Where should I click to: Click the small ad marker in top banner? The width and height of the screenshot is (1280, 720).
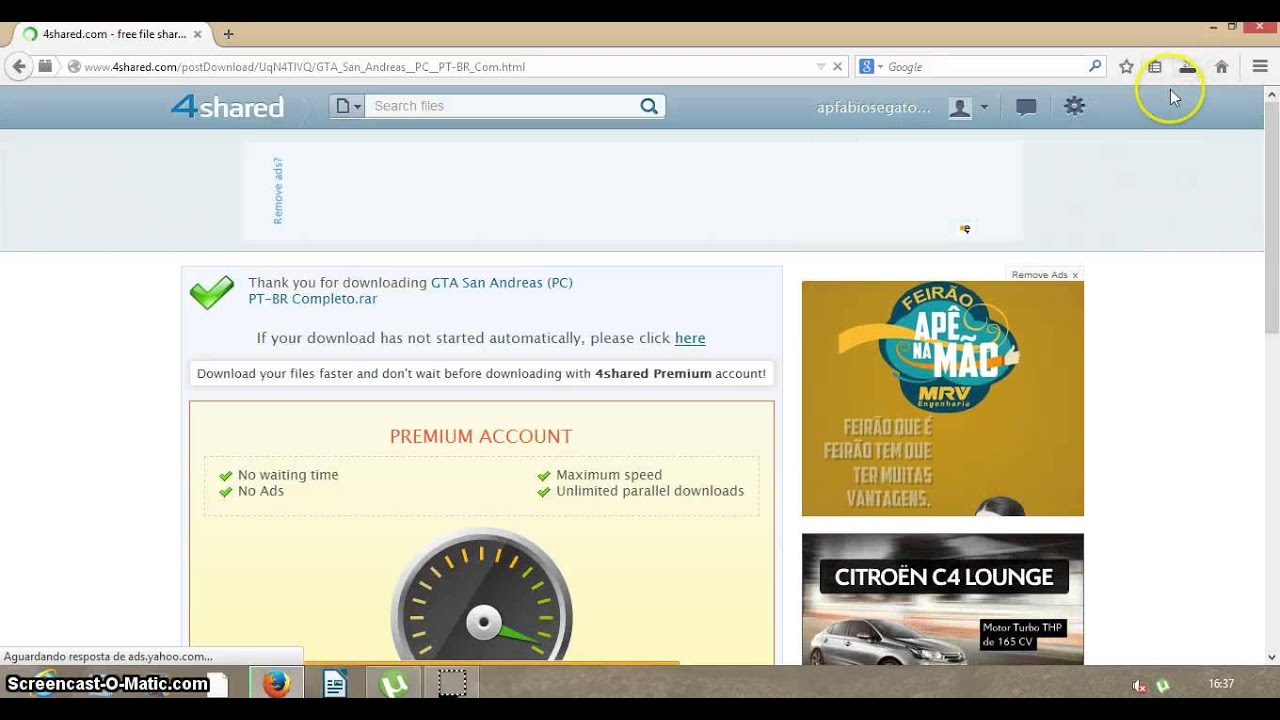[x=965, y=229]
